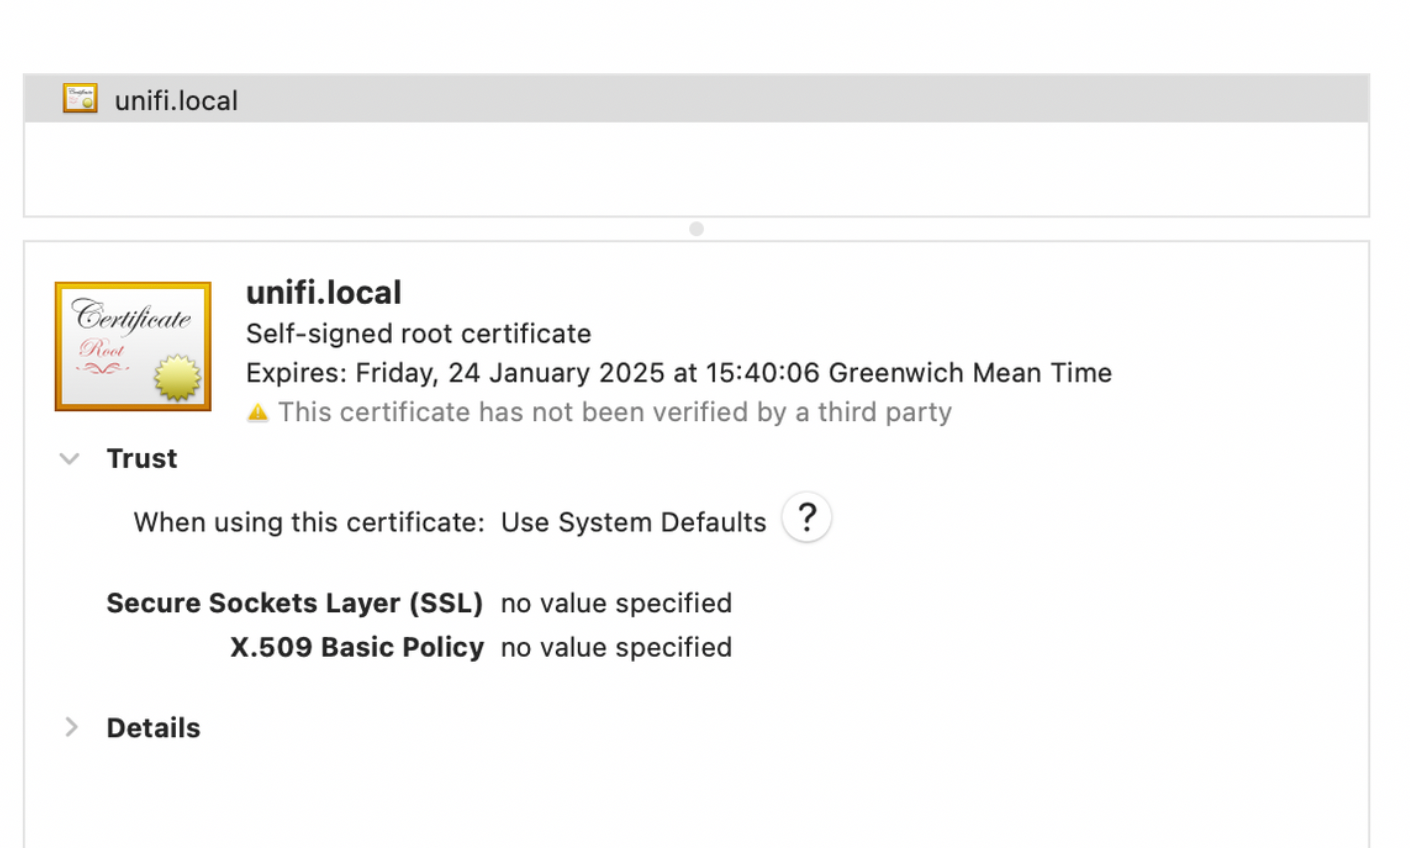Click the Self-signed root certificate text
The image size is (1410, 848).
(x=418, y=333)
